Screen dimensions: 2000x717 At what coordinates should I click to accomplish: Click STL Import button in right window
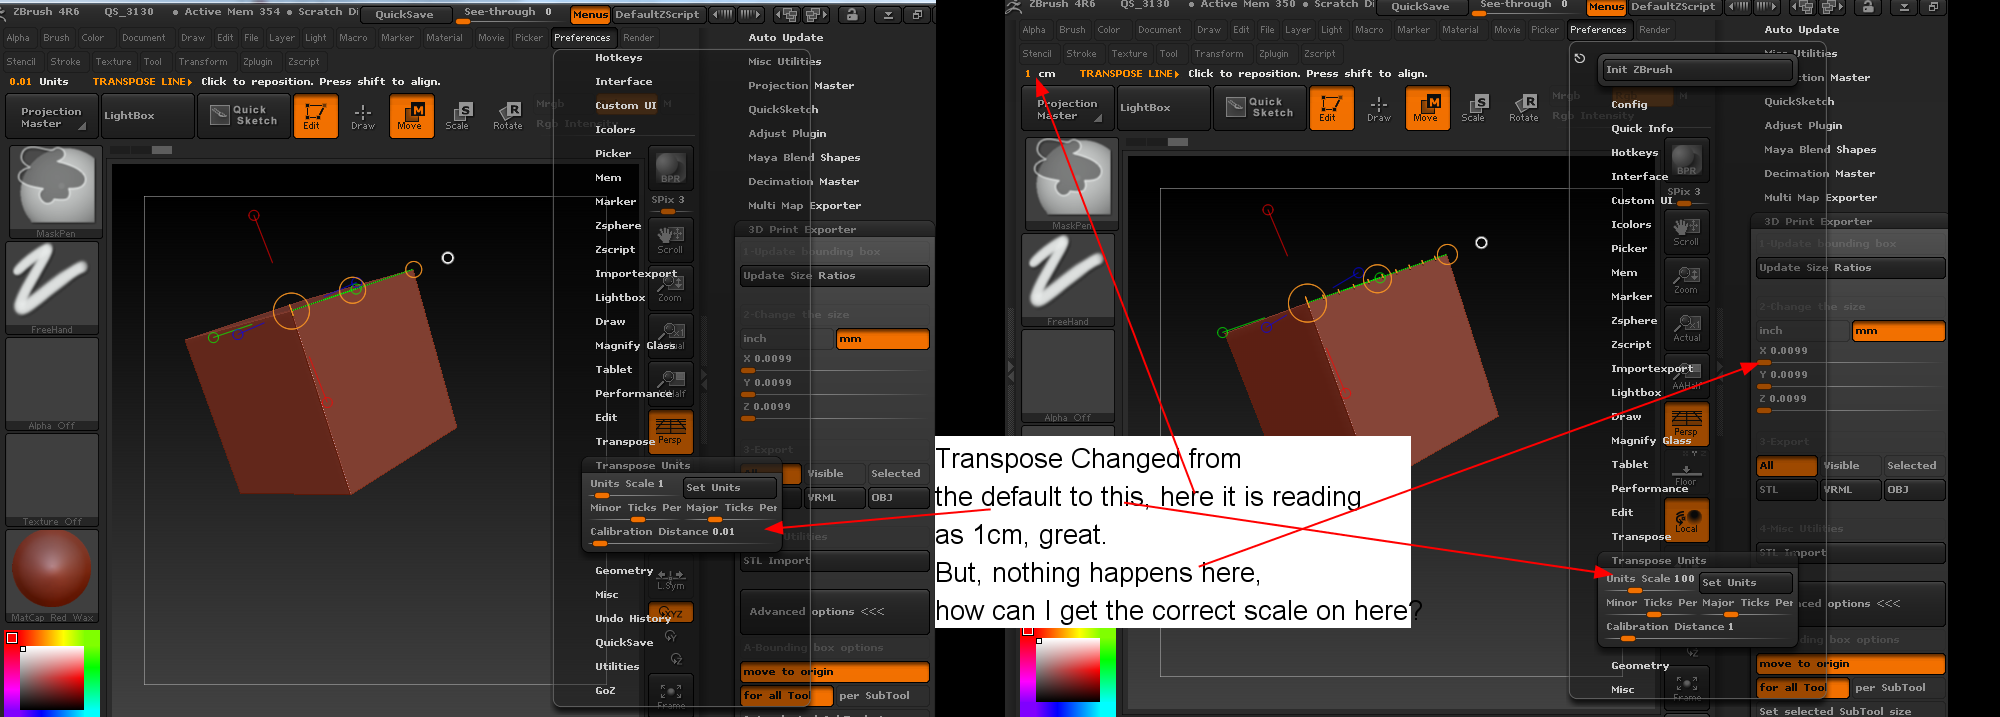tap(1851, 553)
